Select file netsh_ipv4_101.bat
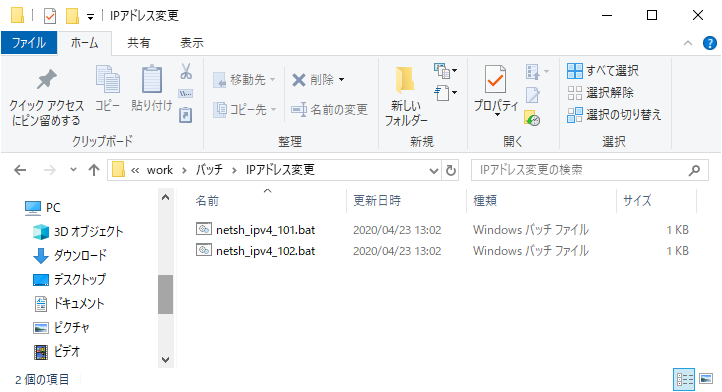Screen dimensions: 722x392 [x=265, y=230]
